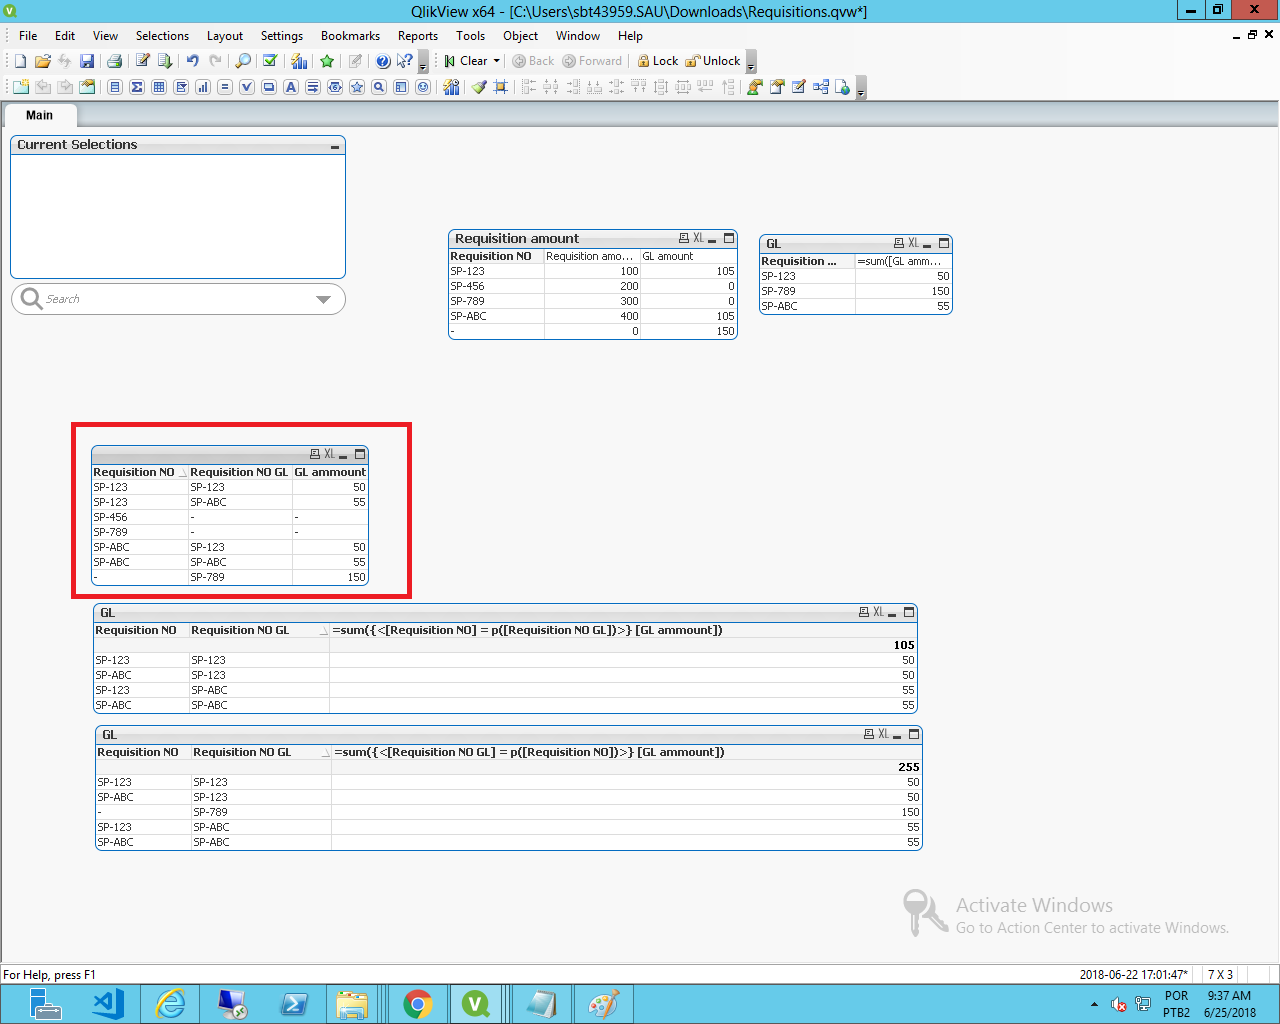Create a new Search Object

tap(379, 87)
